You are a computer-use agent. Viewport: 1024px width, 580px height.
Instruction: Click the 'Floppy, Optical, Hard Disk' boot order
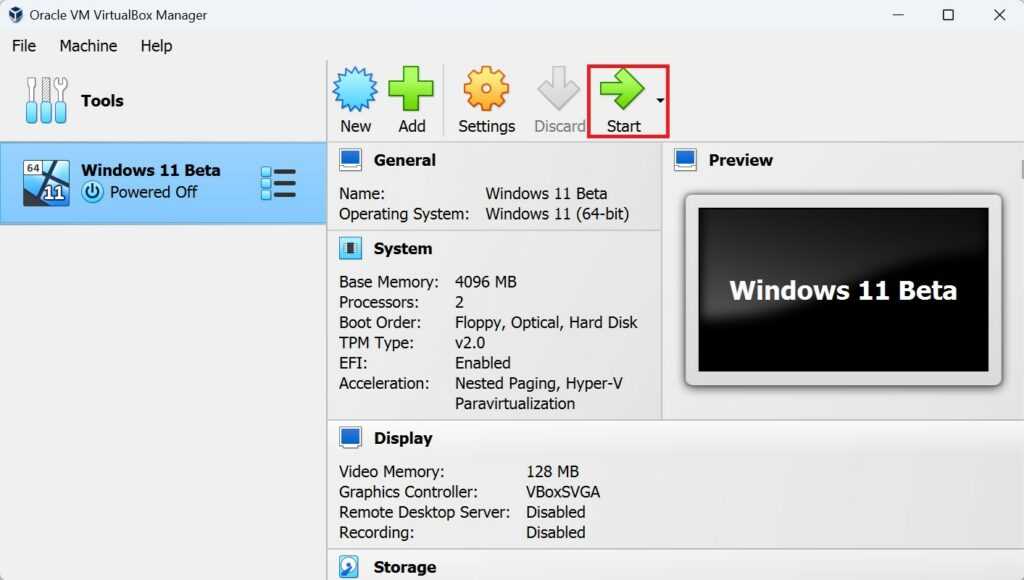[x=546, y=323]
